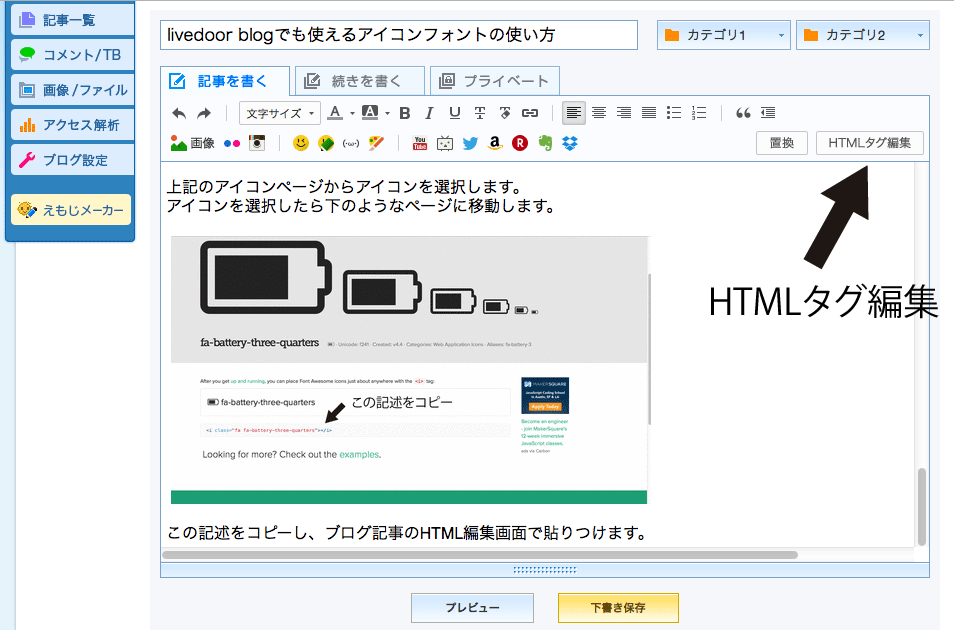Viewport: 954px width, 630px height.
Task: Align text right
Action: pos(624,113)
